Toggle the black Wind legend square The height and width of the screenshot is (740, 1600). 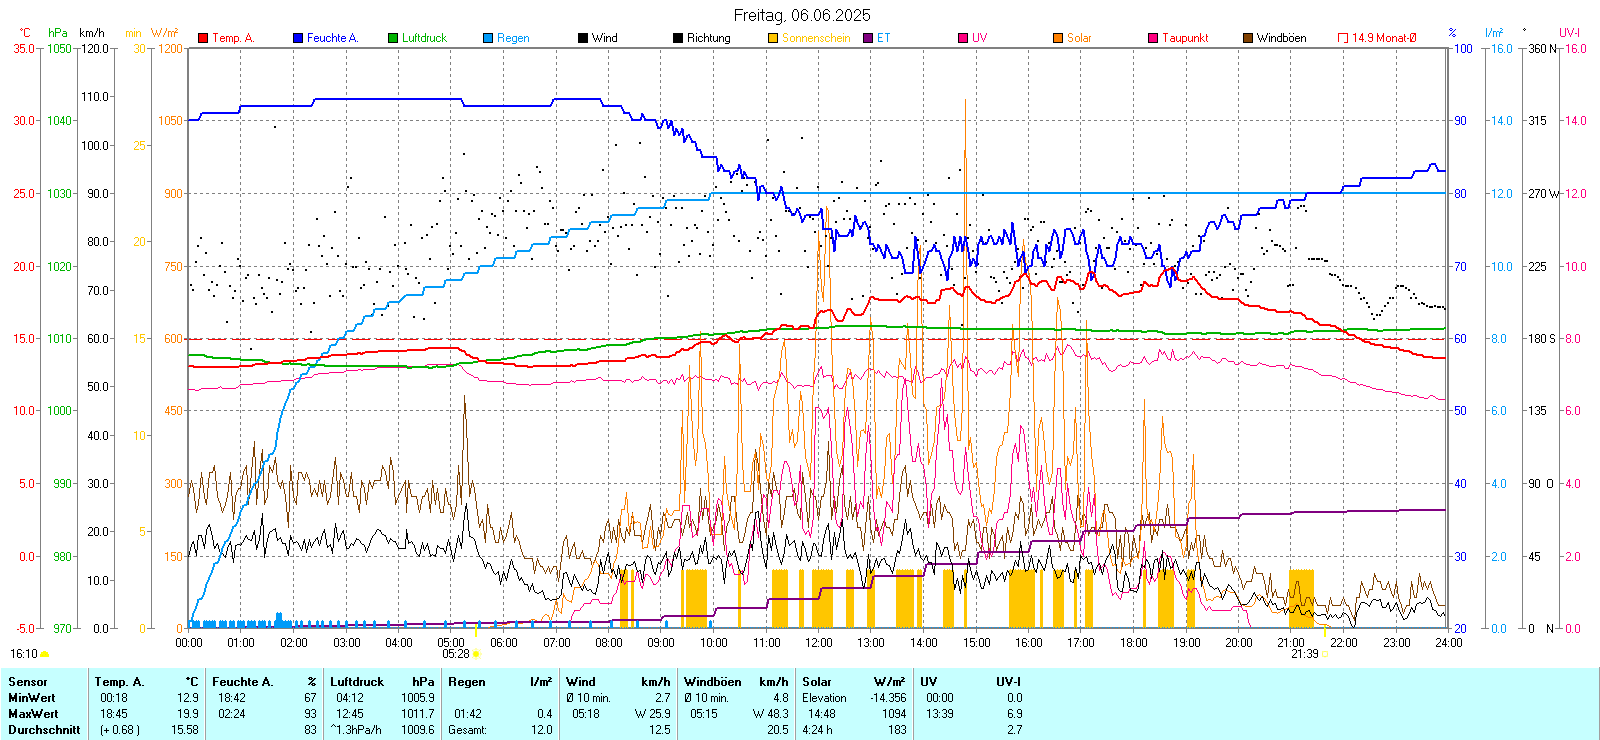tap(583, 38)
